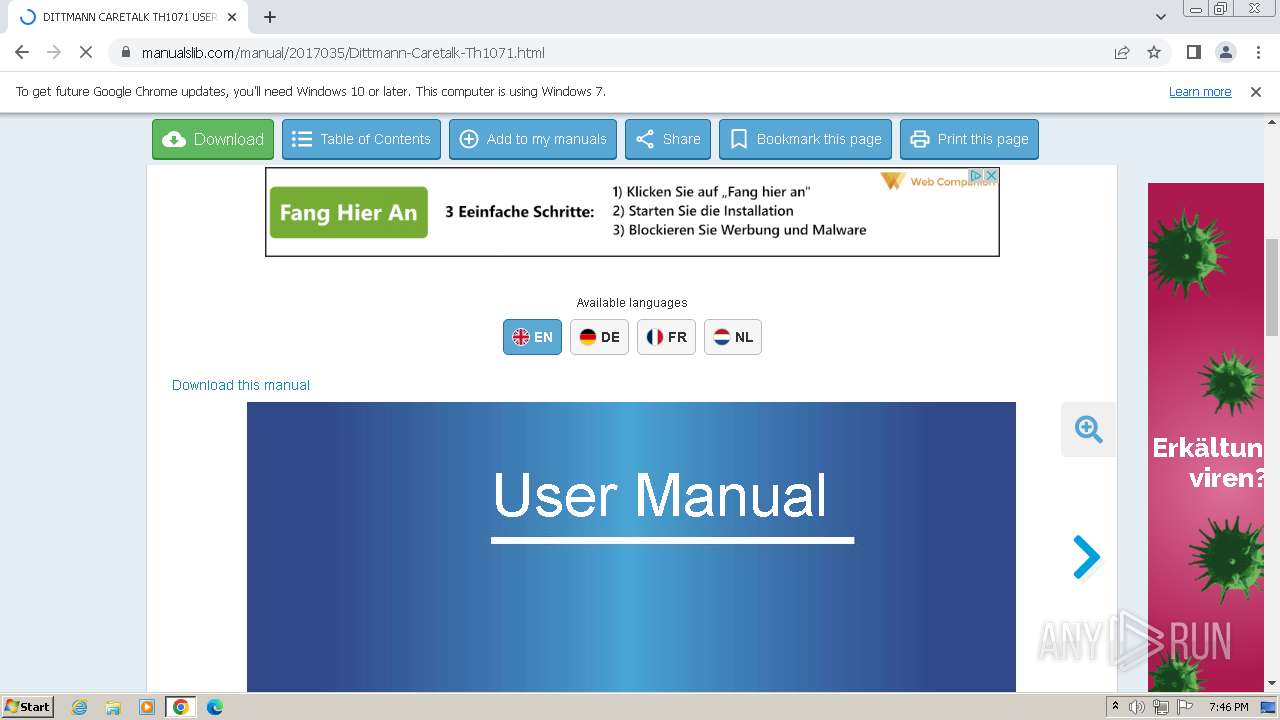The width and height of the screenshot is (1280, 720).
Task: Click the Fang Hier An ad button
Action: click(348, 212)
